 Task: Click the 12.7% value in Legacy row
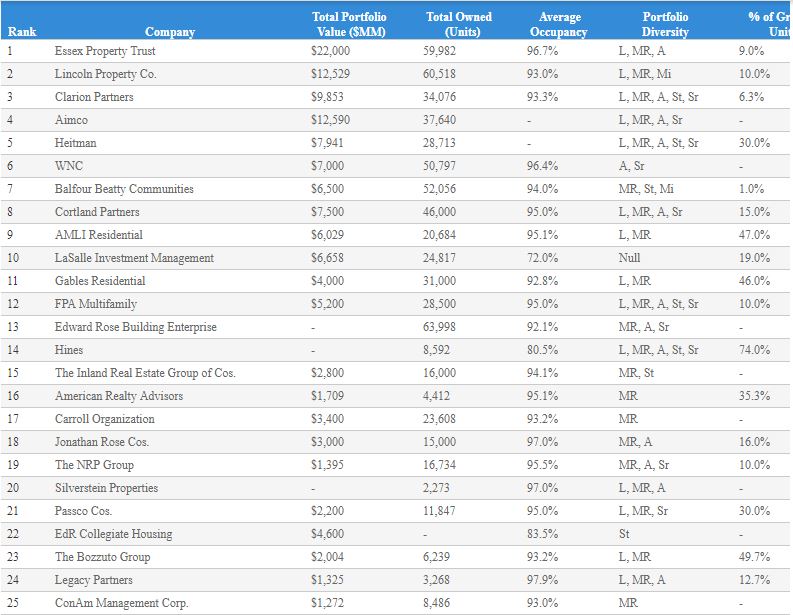point(755,580)
